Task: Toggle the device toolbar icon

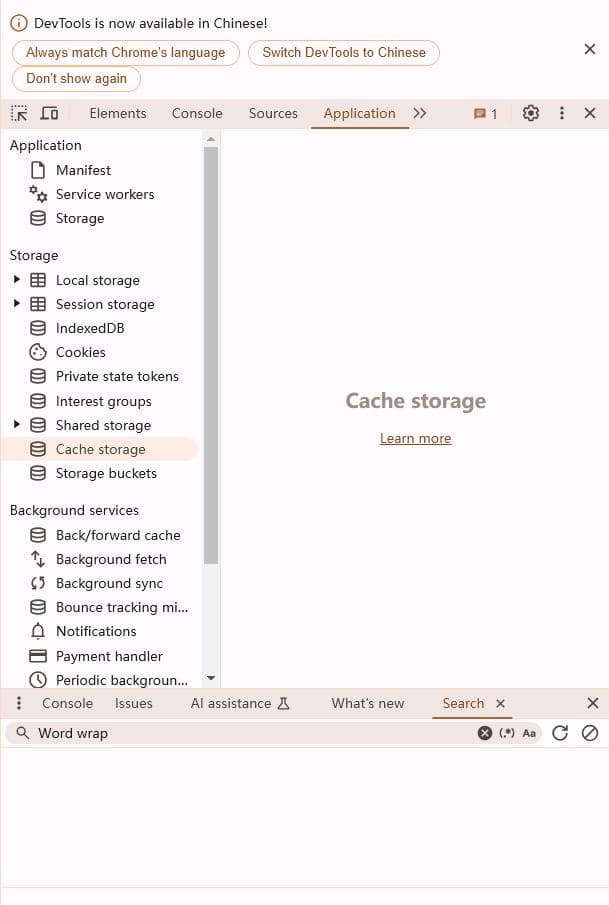Action: (49, 113)
